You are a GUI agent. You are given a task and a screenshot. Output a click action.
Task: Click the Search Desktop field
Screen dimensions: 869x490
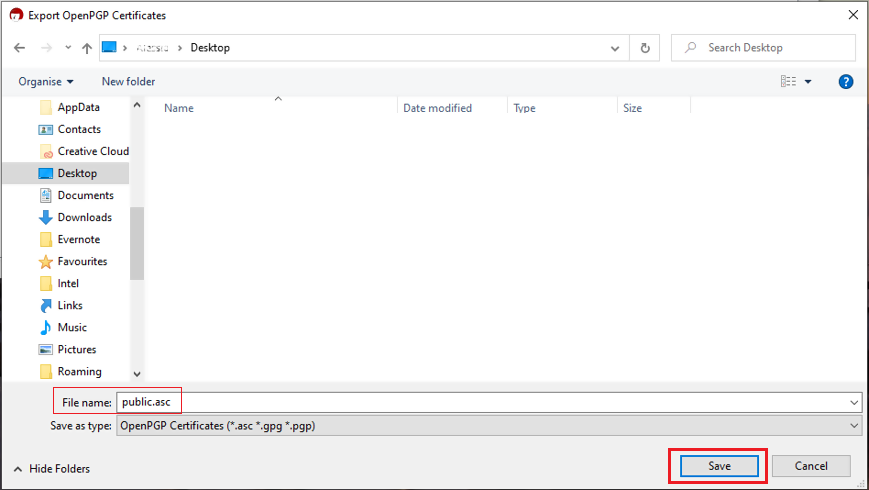pos(763,48)
